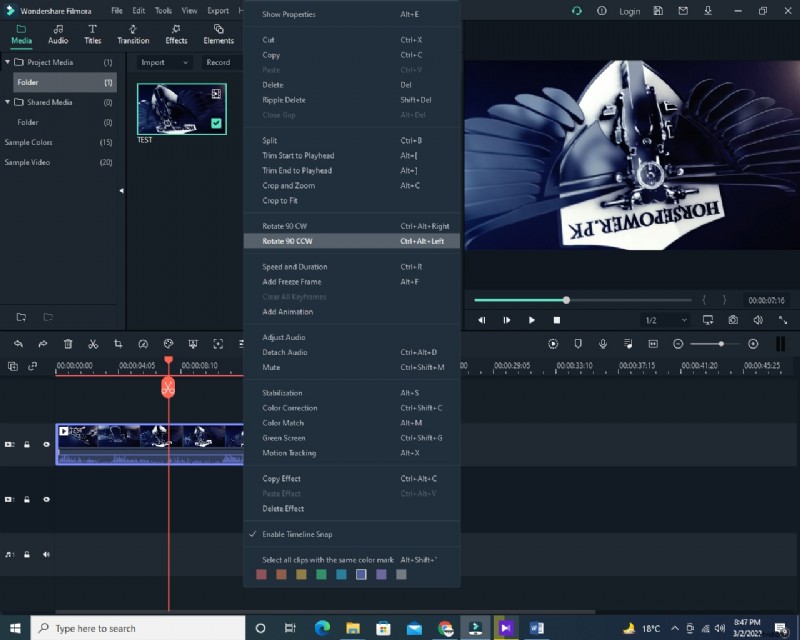Take a snapshot with the camera icon
Screen dimensions: 800x640
pyautogui.click(x=734, y=321)
